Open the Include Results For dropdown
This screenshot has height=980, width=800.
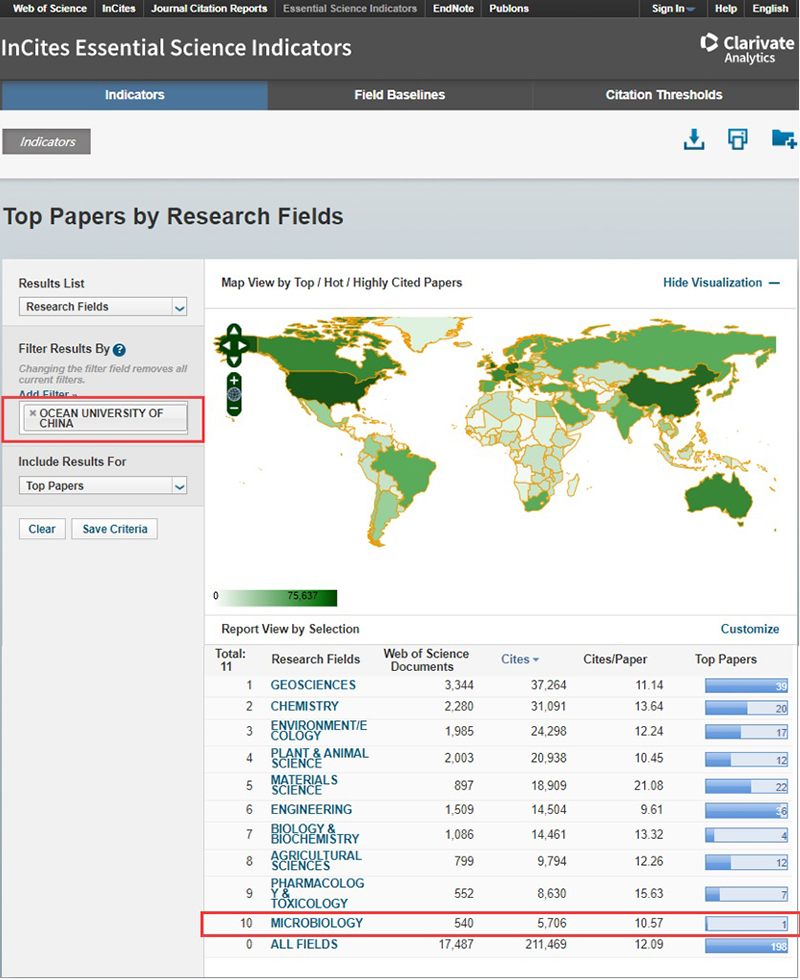103,486
